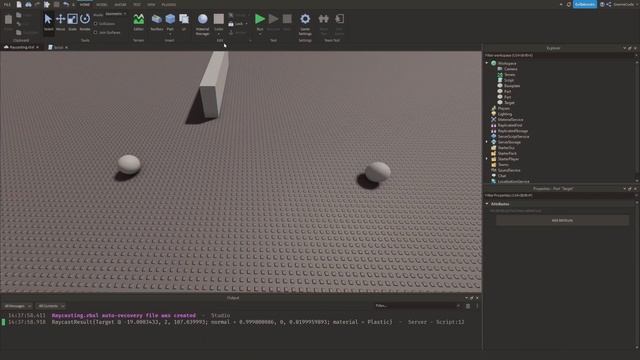
Task: Open the All Messages dropdown in Output
Action: point(18,306)
